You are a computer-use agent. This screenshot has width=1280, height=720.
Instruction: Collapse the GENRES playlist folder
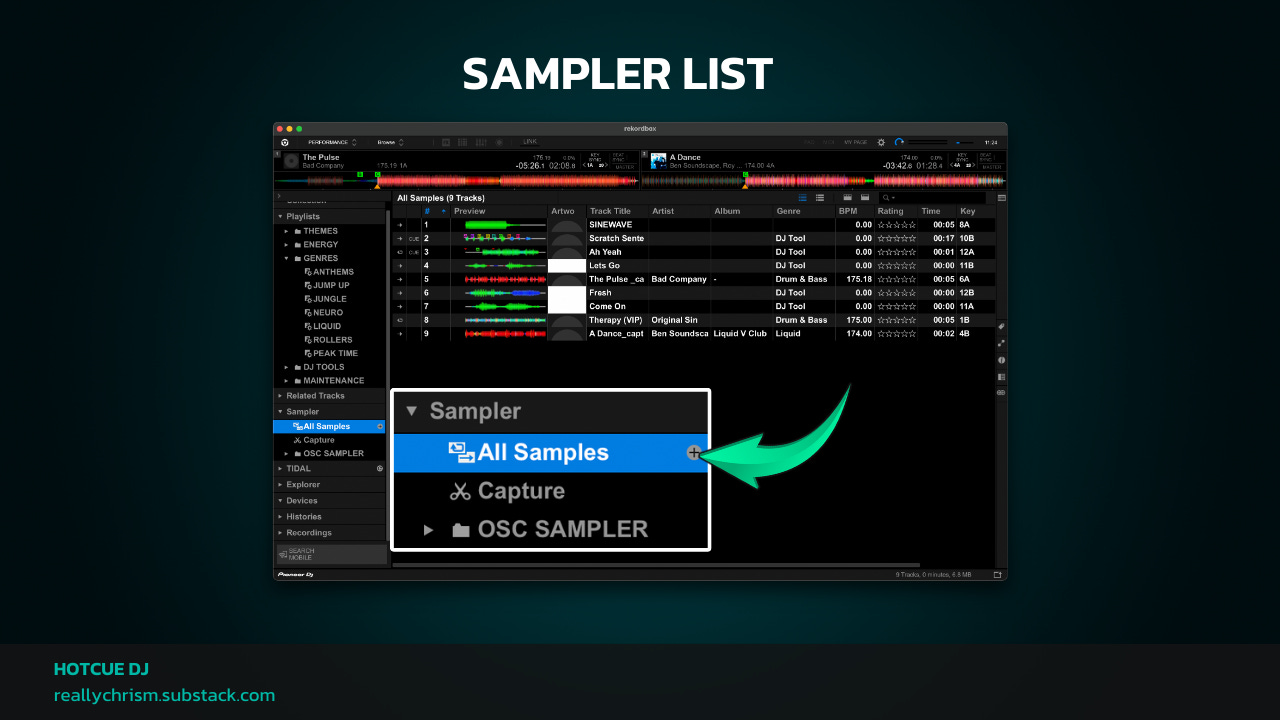click(286, 258)
